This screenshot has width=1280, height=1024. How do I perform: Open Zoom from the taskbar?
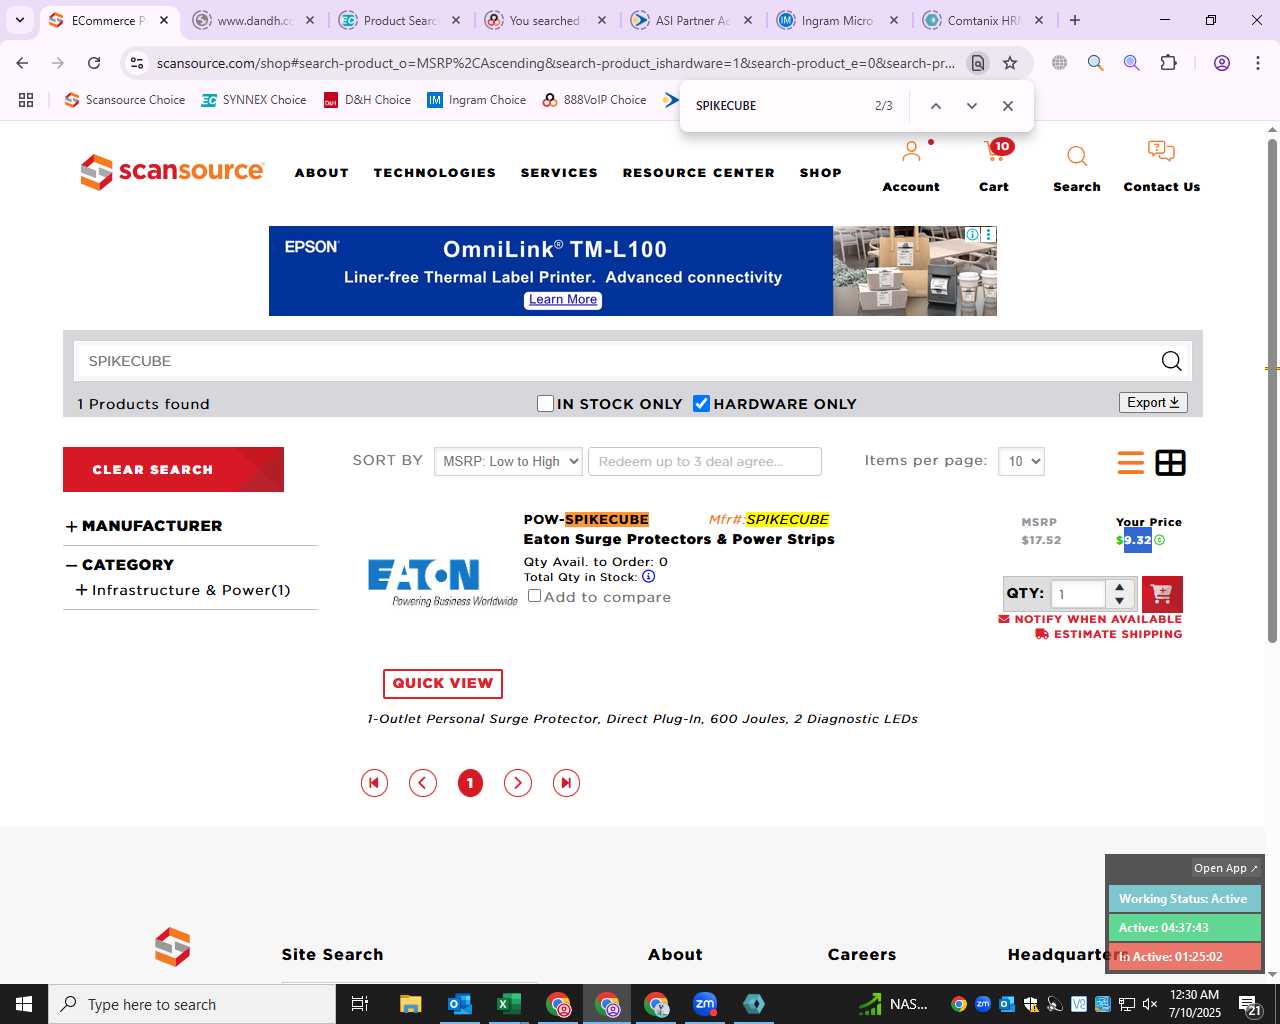click(705, 1004)
